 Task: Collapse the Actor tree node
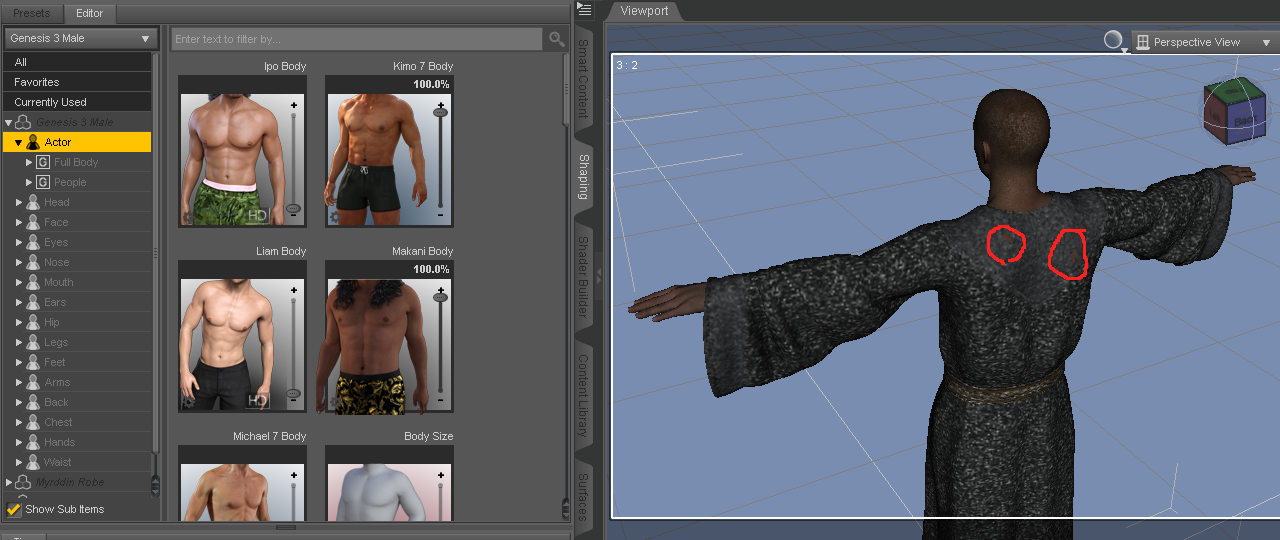(18, 142)
